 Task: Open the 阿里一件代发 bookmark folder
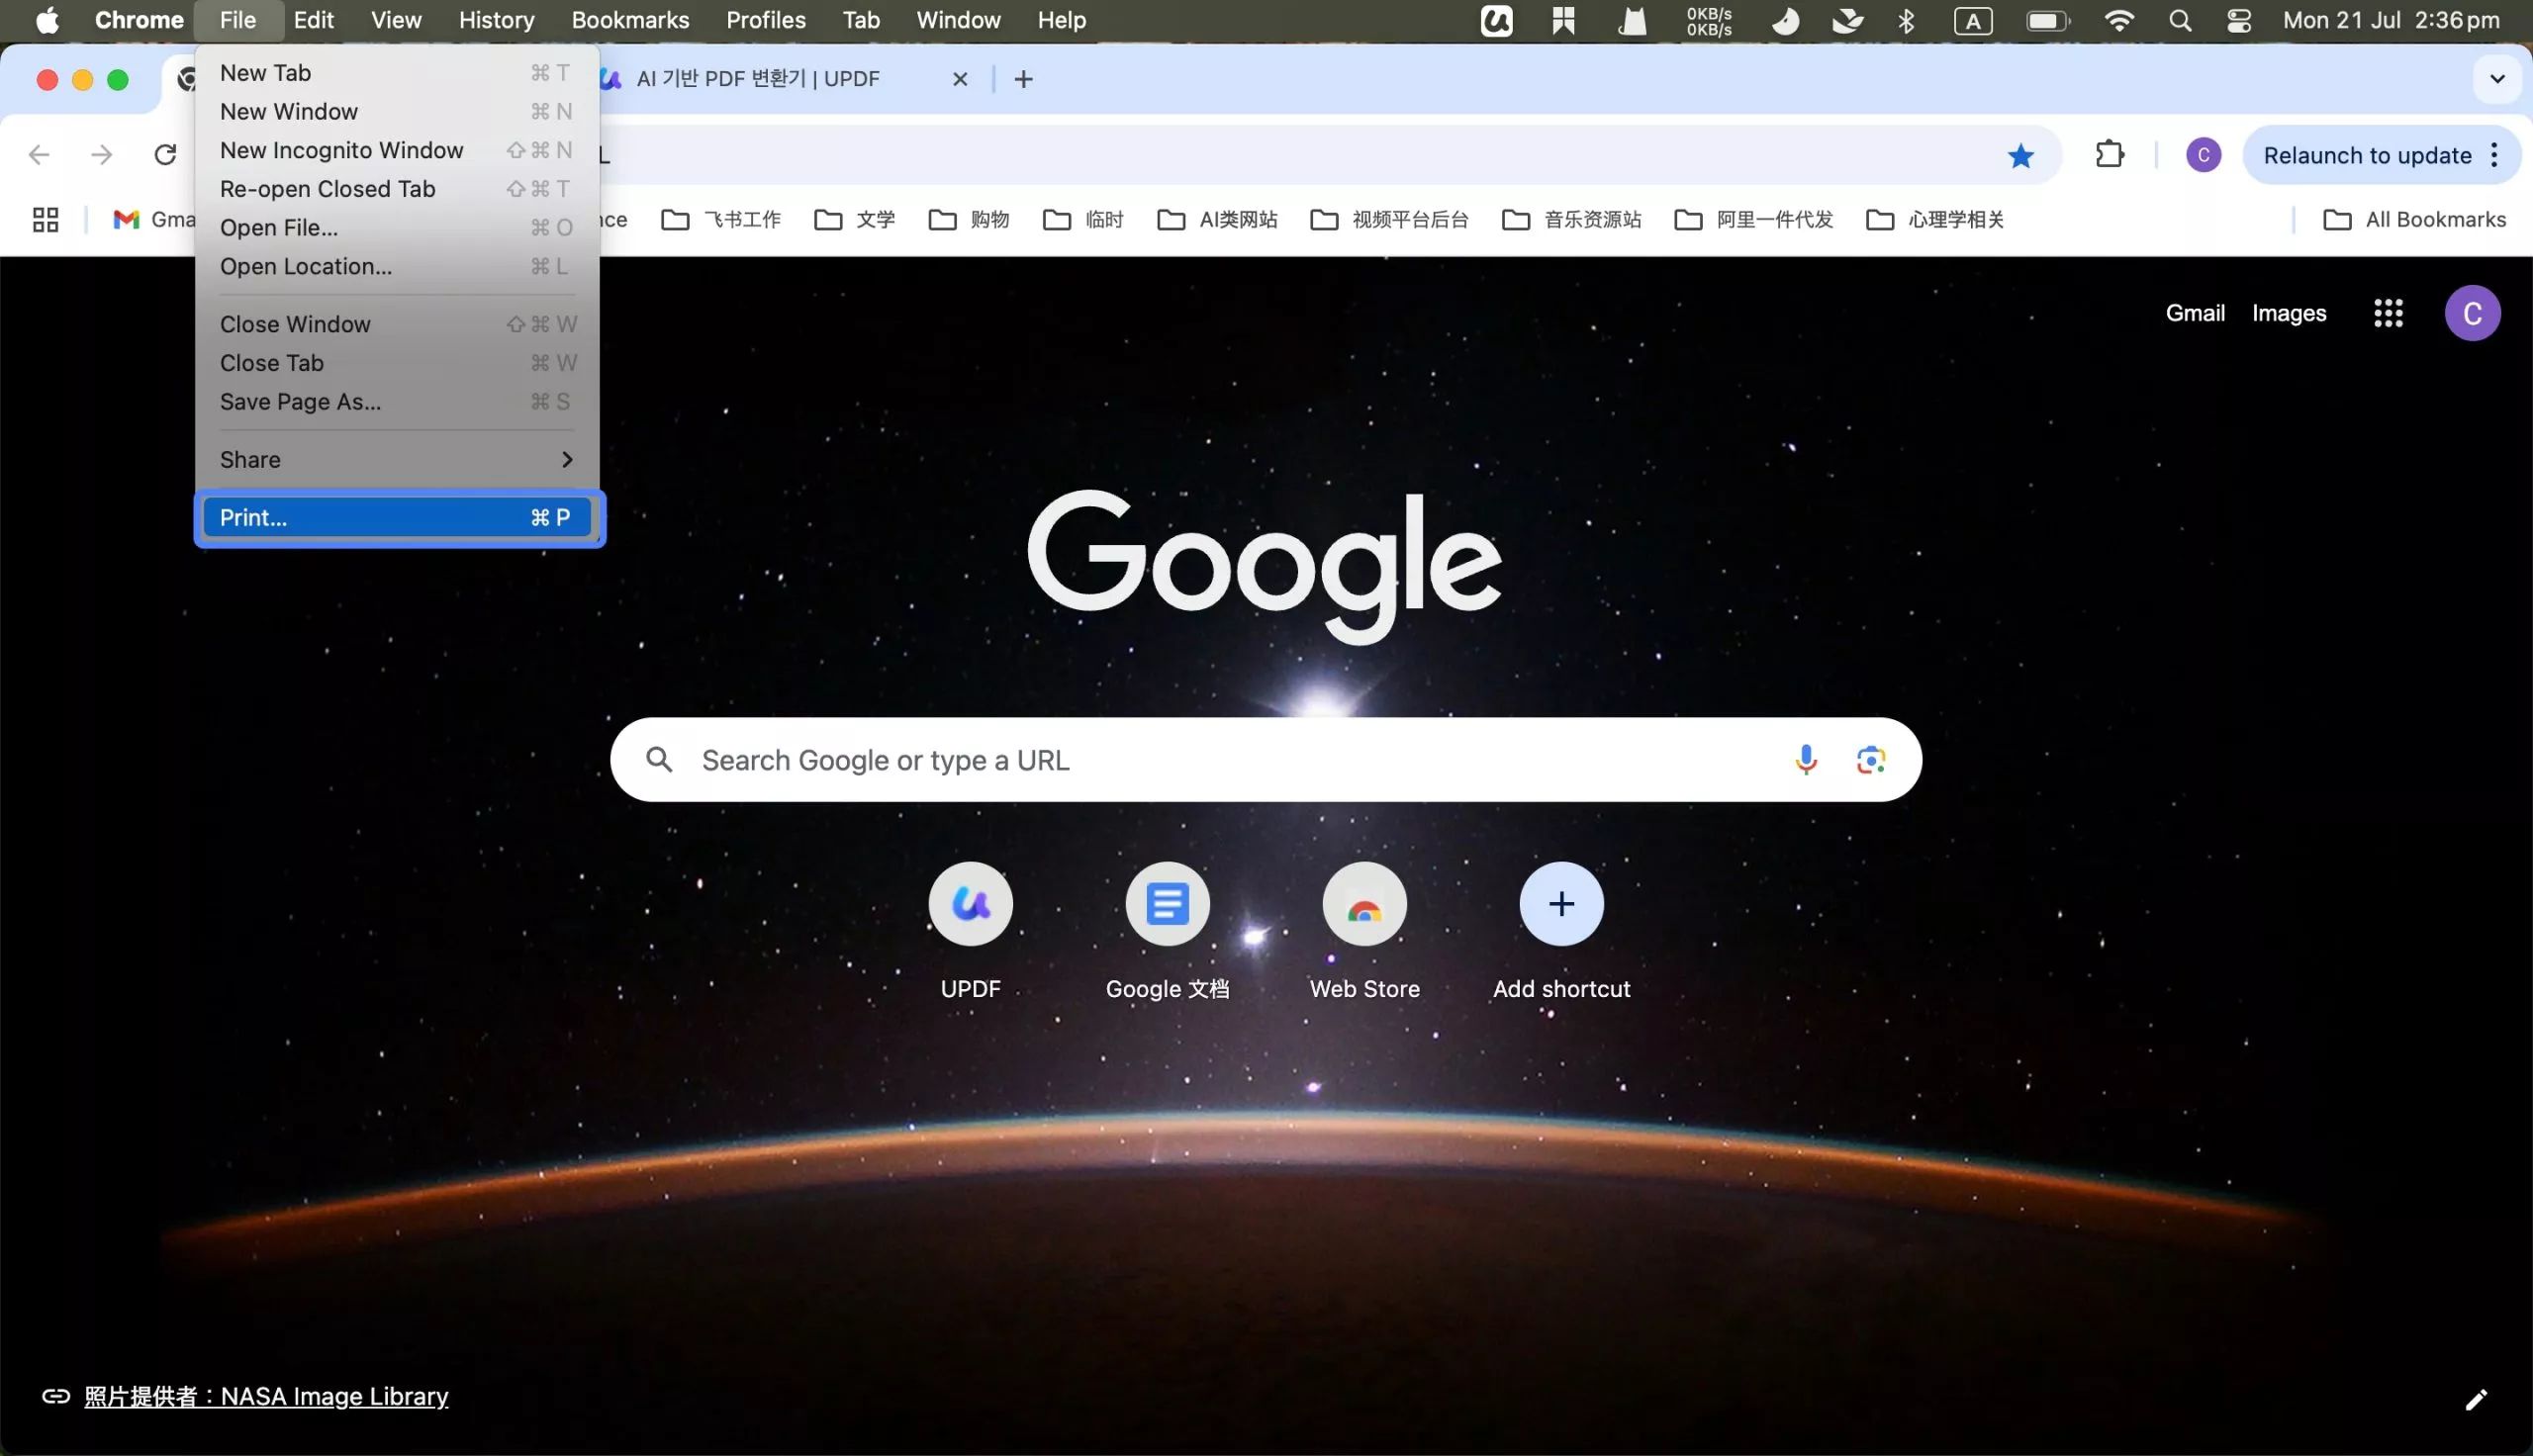tap(1754, 219)
